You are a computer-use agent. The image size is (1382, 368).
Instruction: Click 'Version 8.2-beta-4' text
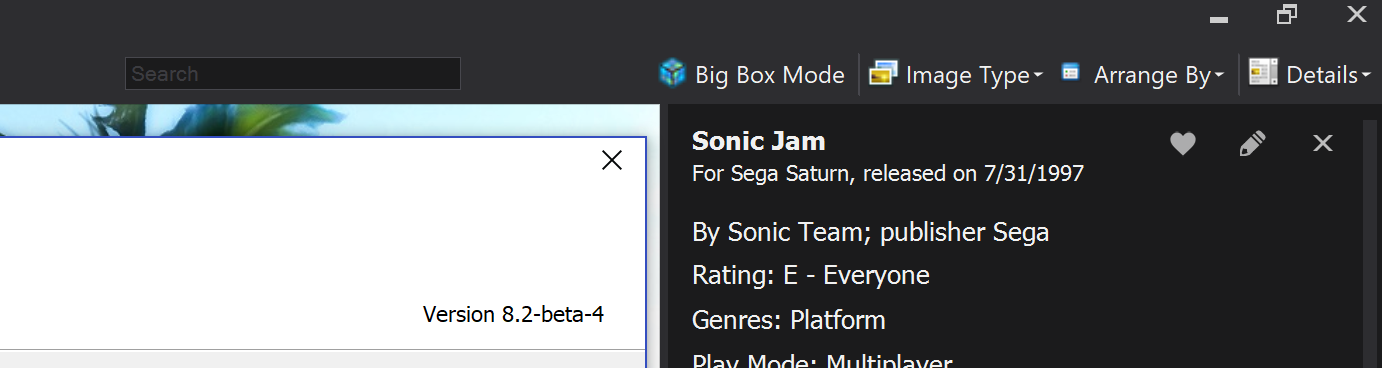[x=514, y=314]
